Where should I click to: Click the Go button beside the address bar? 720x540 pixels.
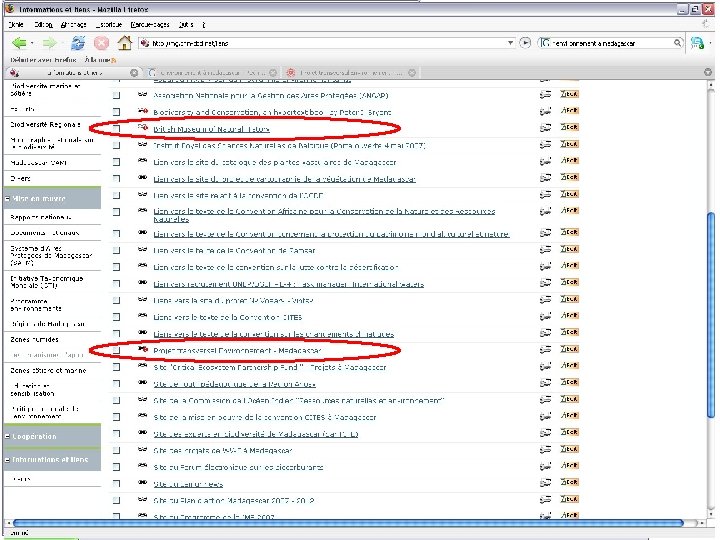coord(525,43)
